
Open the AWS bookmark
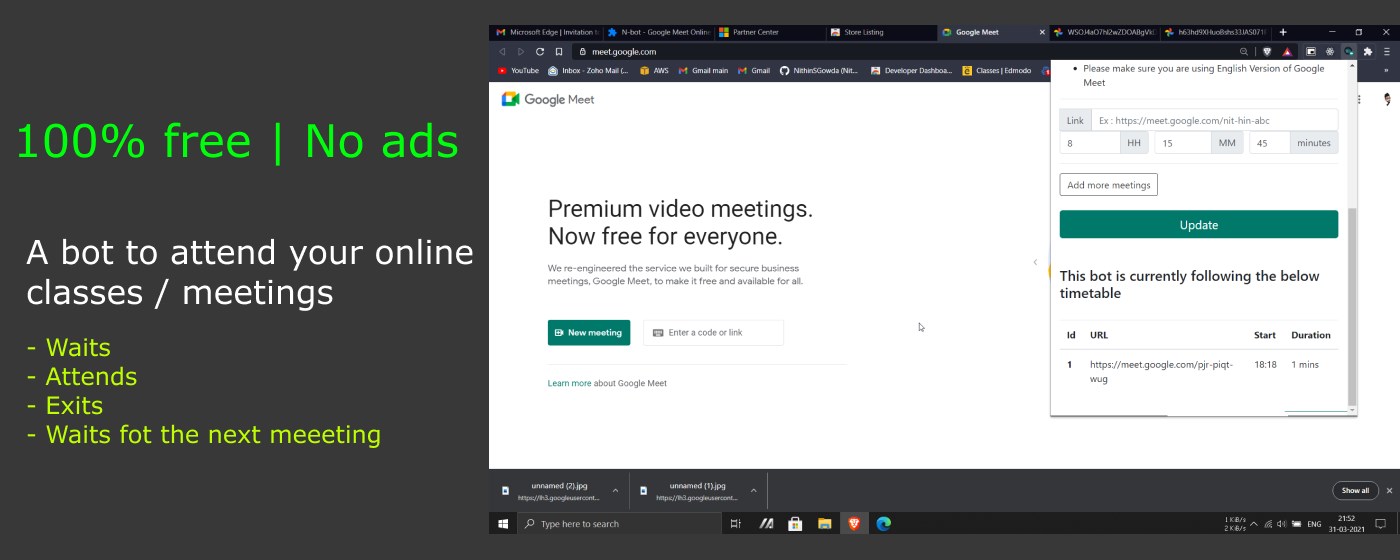pyautogui.click(x=654, y=71)
